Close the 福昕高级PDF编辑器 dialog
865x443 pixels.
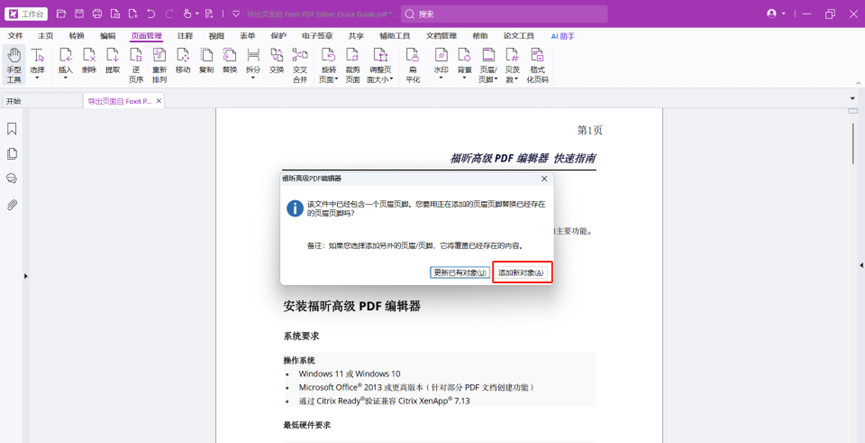(x=544, y=179)
